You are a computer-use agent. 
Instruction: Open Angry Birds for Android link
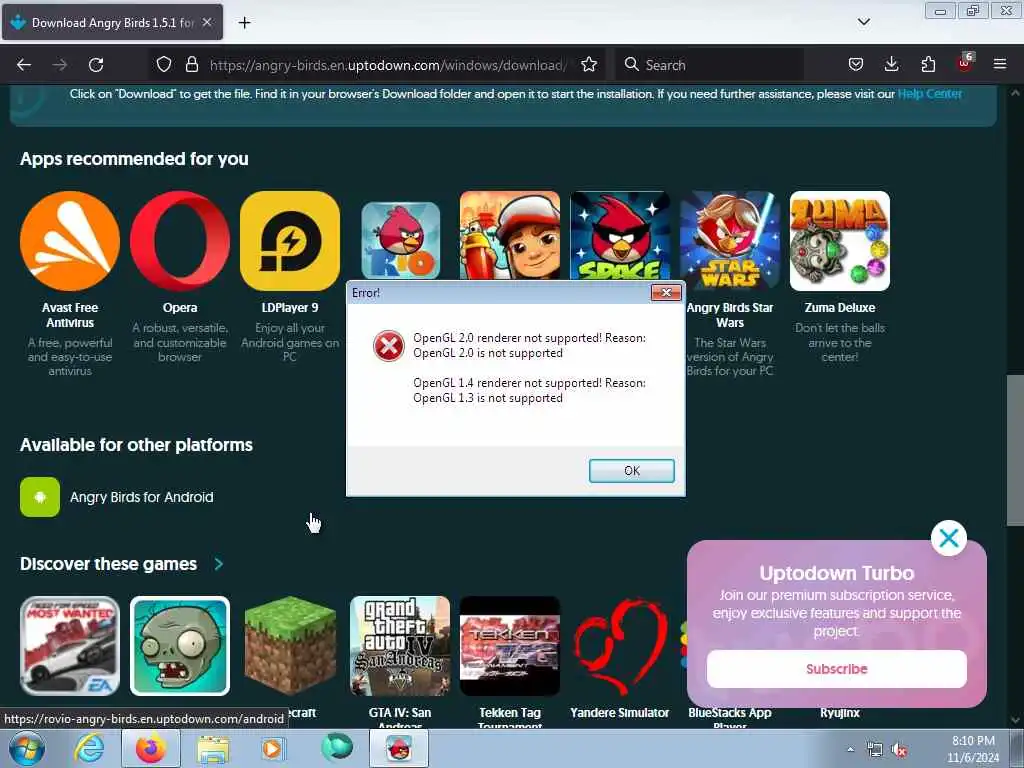(x=142, y=497)
